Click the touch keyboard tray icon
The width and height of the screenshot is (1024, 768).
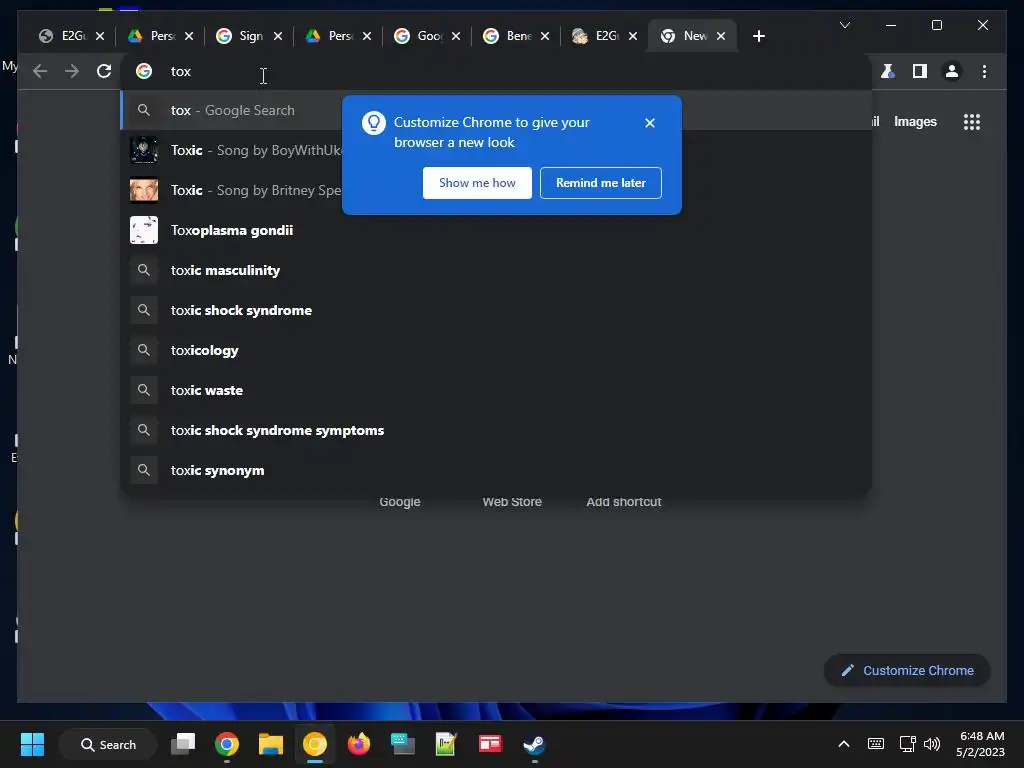point(876,744)
